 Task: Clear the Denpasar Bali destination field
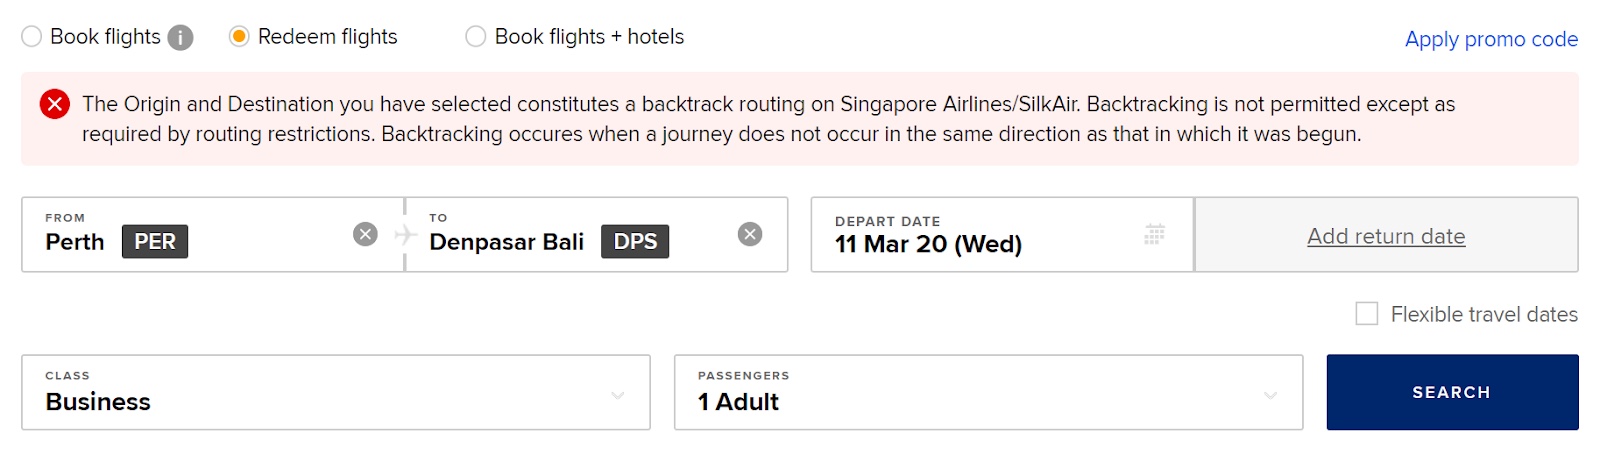coord(750,234)
